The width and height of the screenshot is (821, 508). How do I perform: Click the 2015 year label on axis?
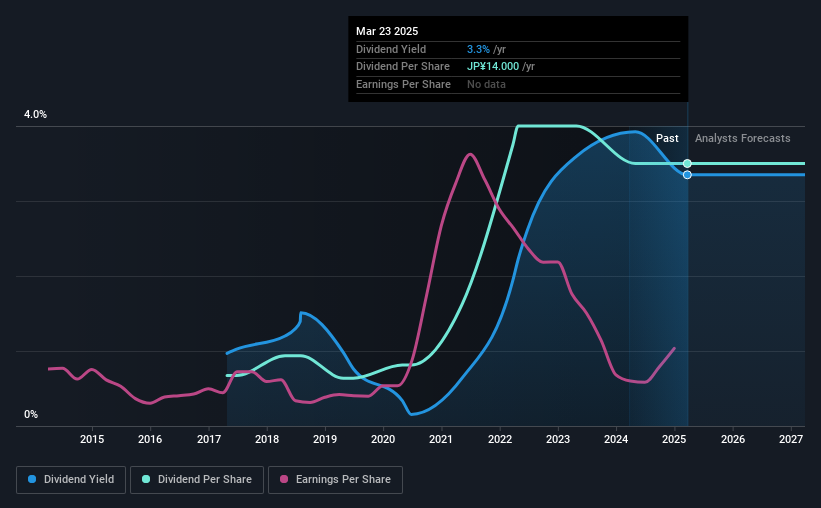point(92,439)
